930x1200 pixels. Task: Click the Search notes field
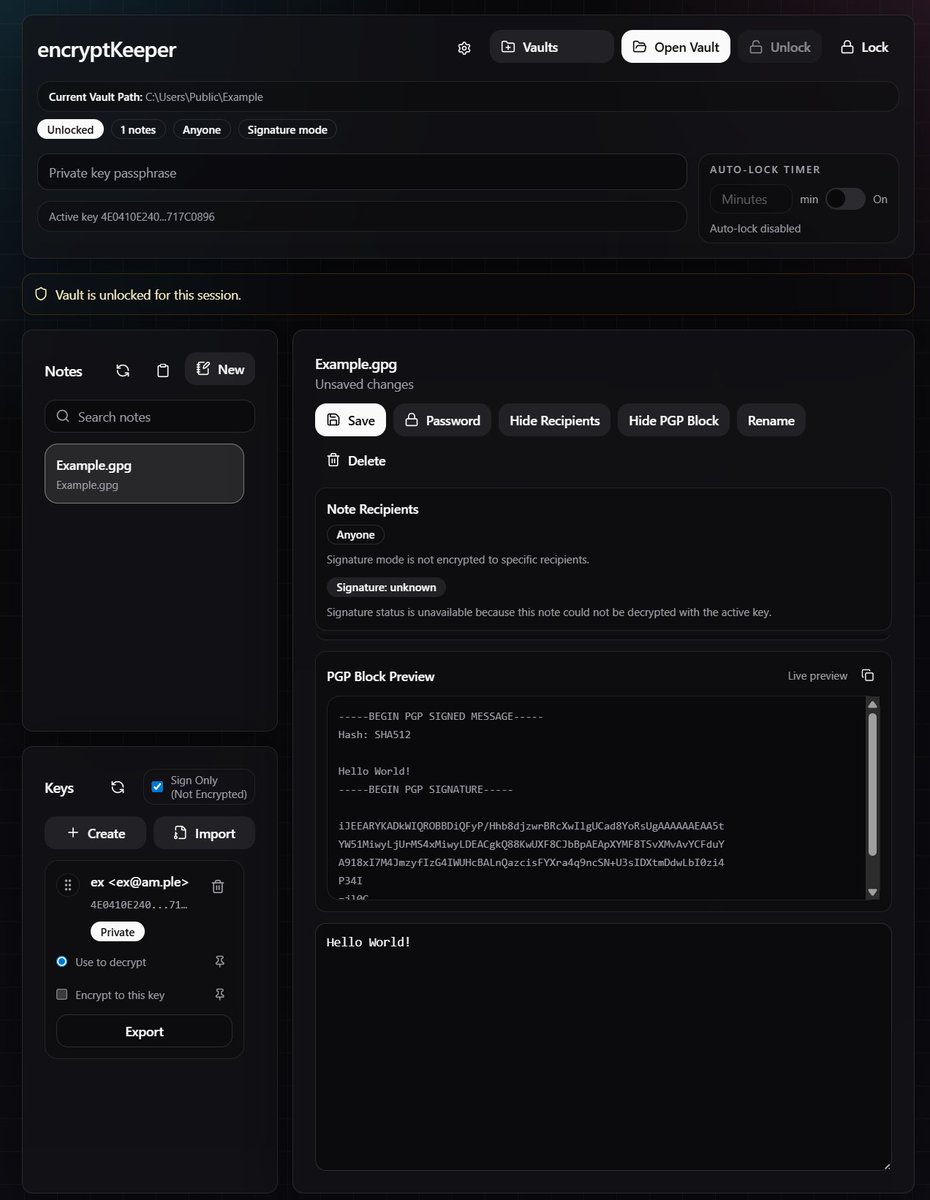150,416
